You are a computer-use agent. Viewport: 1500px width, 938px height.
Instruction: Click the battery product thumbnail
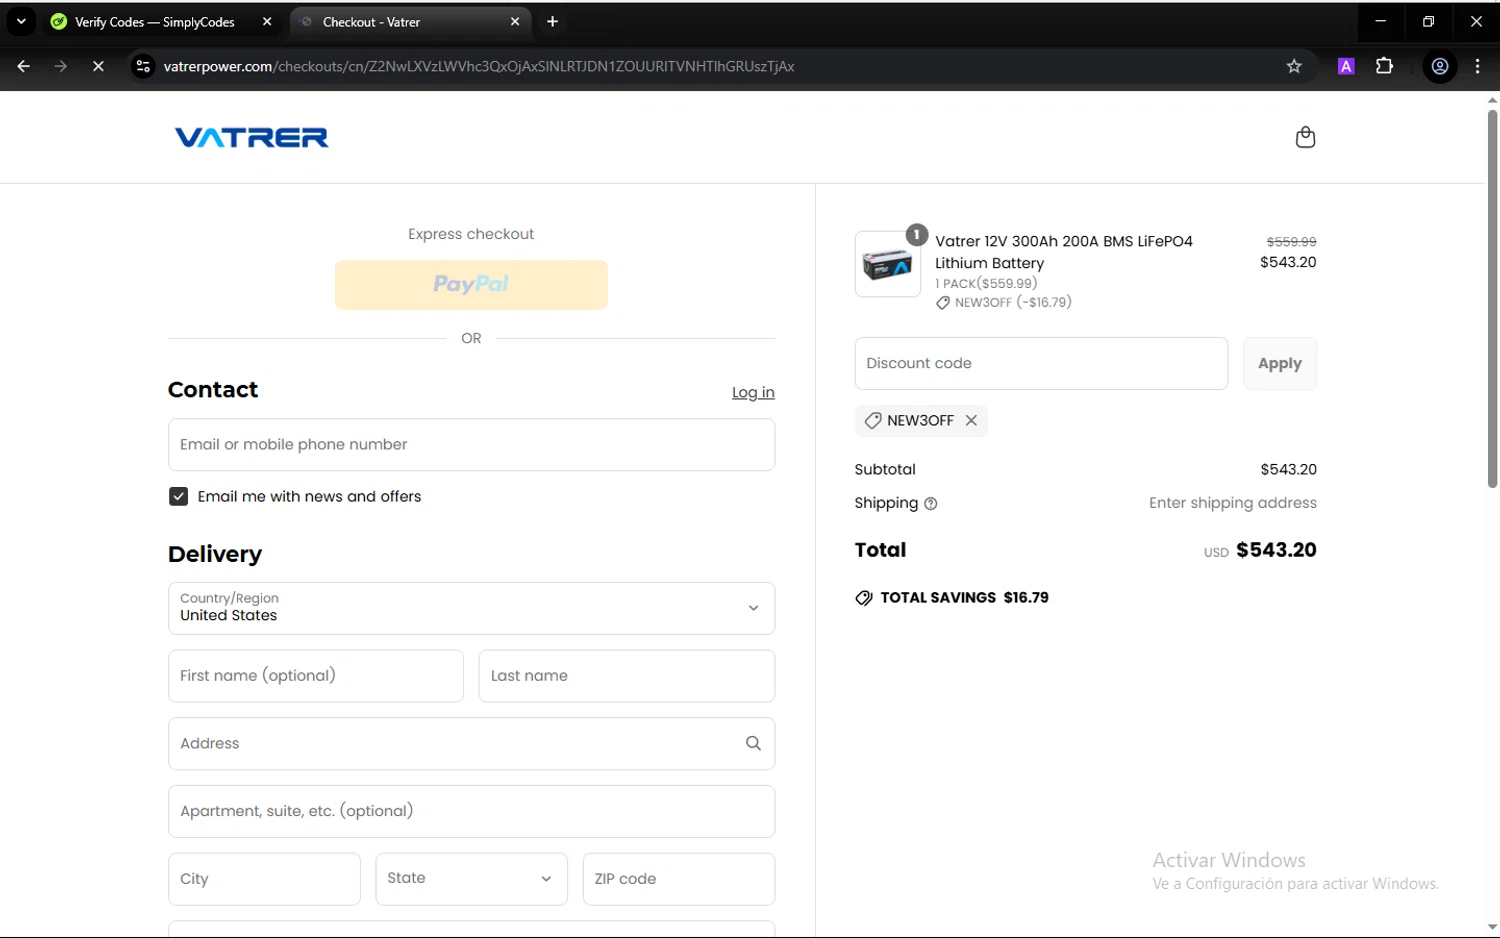(x=887, y=264)
